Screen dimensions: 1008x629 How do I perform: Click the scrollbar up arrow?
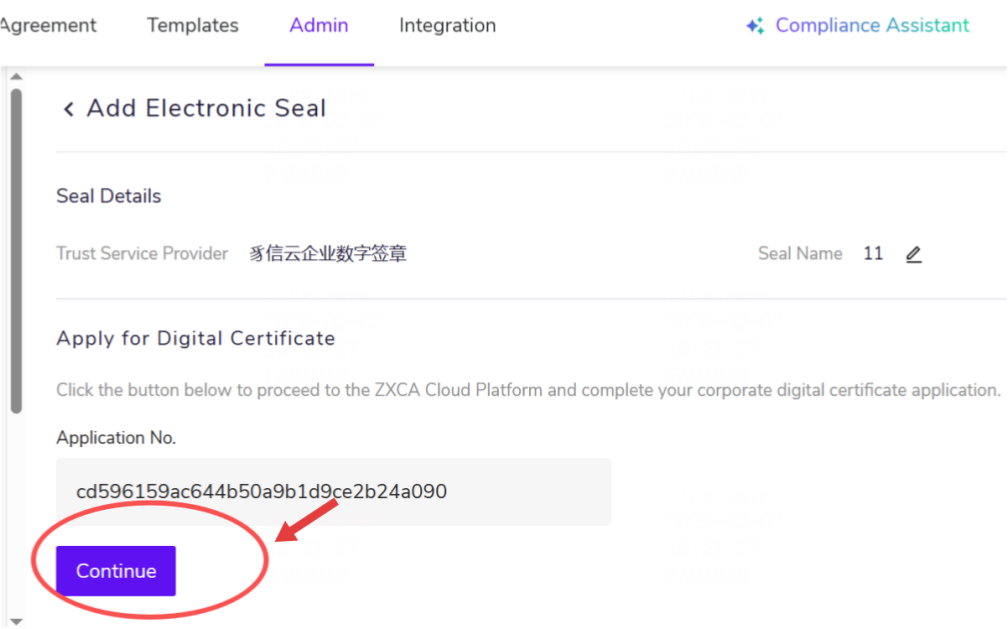(x=16, y=77)
